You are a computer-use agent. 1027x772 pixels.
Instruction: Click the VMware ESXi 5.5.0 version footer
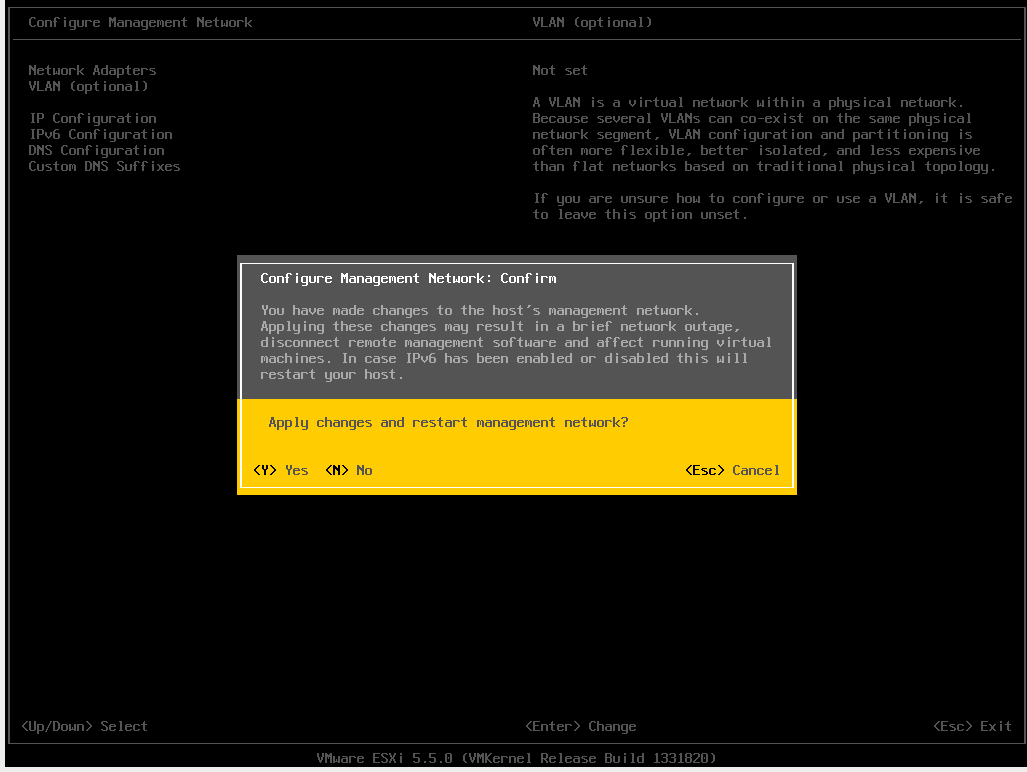pyautogui.click(x=516, y=758)
